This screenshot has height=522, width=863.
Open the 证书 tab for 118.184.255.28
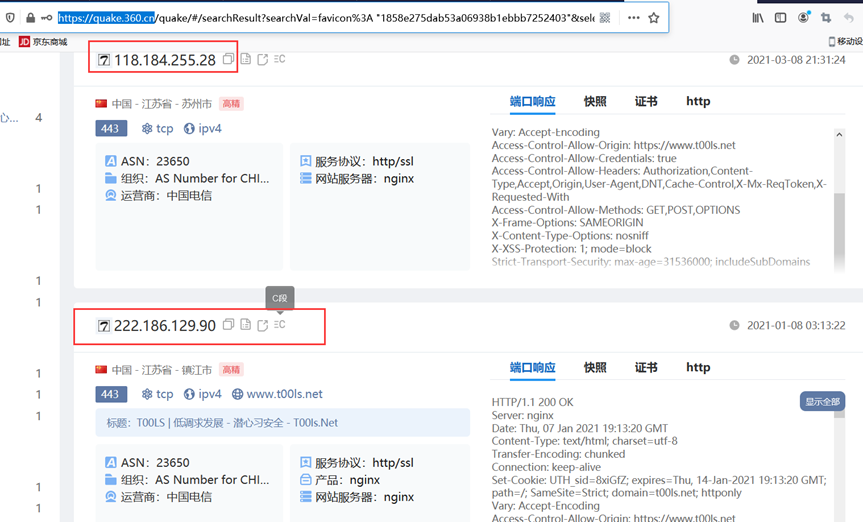pyautogui.click(x=646, y=101)
